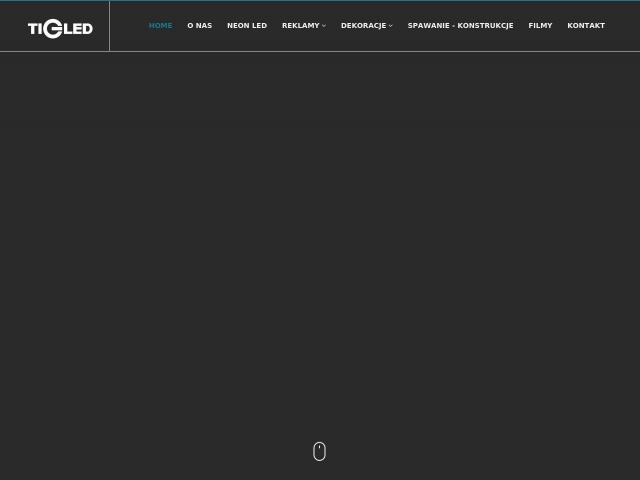This screenshot has height=480, width=640.
Task: Select the REKLAMY menu label
Action: click(300, 25)
